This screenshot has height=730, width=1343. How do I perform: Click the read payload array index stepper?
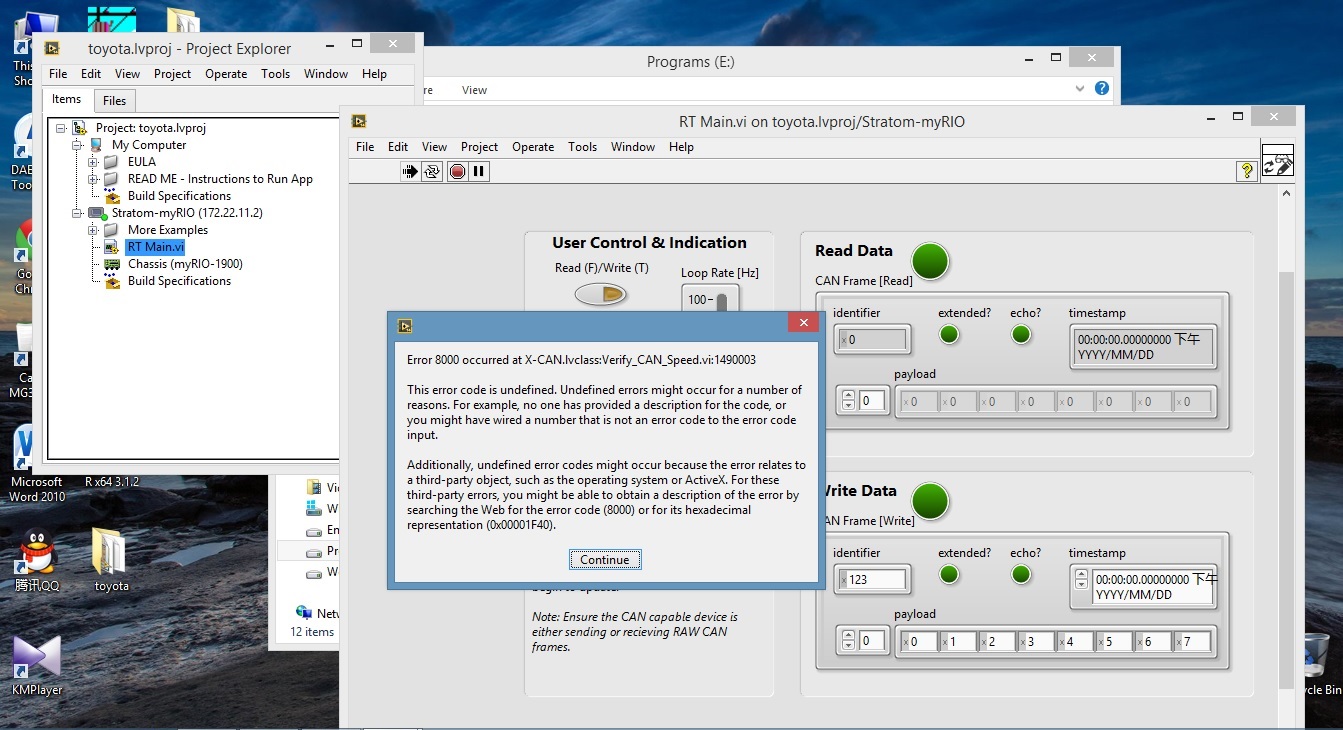tap(849, 401)
